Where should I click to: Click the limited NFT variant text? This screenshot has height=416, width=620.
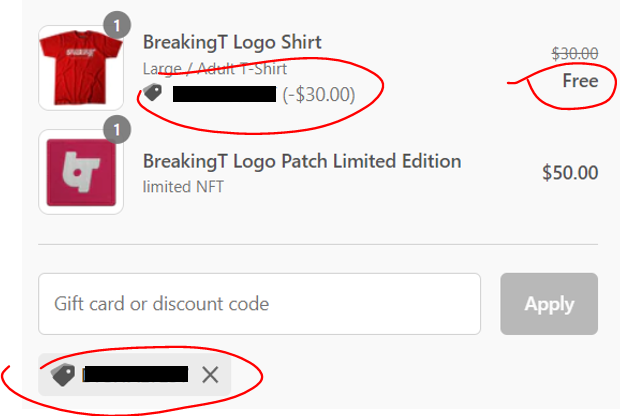pos(182,186)
